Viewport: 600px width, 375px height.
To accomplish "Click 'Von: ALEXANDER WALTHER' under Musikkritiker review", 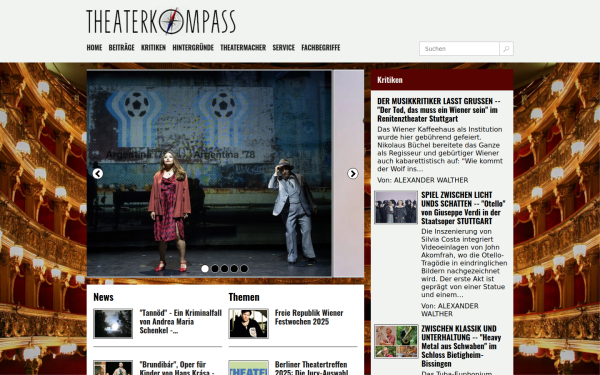I will (423, 180).
